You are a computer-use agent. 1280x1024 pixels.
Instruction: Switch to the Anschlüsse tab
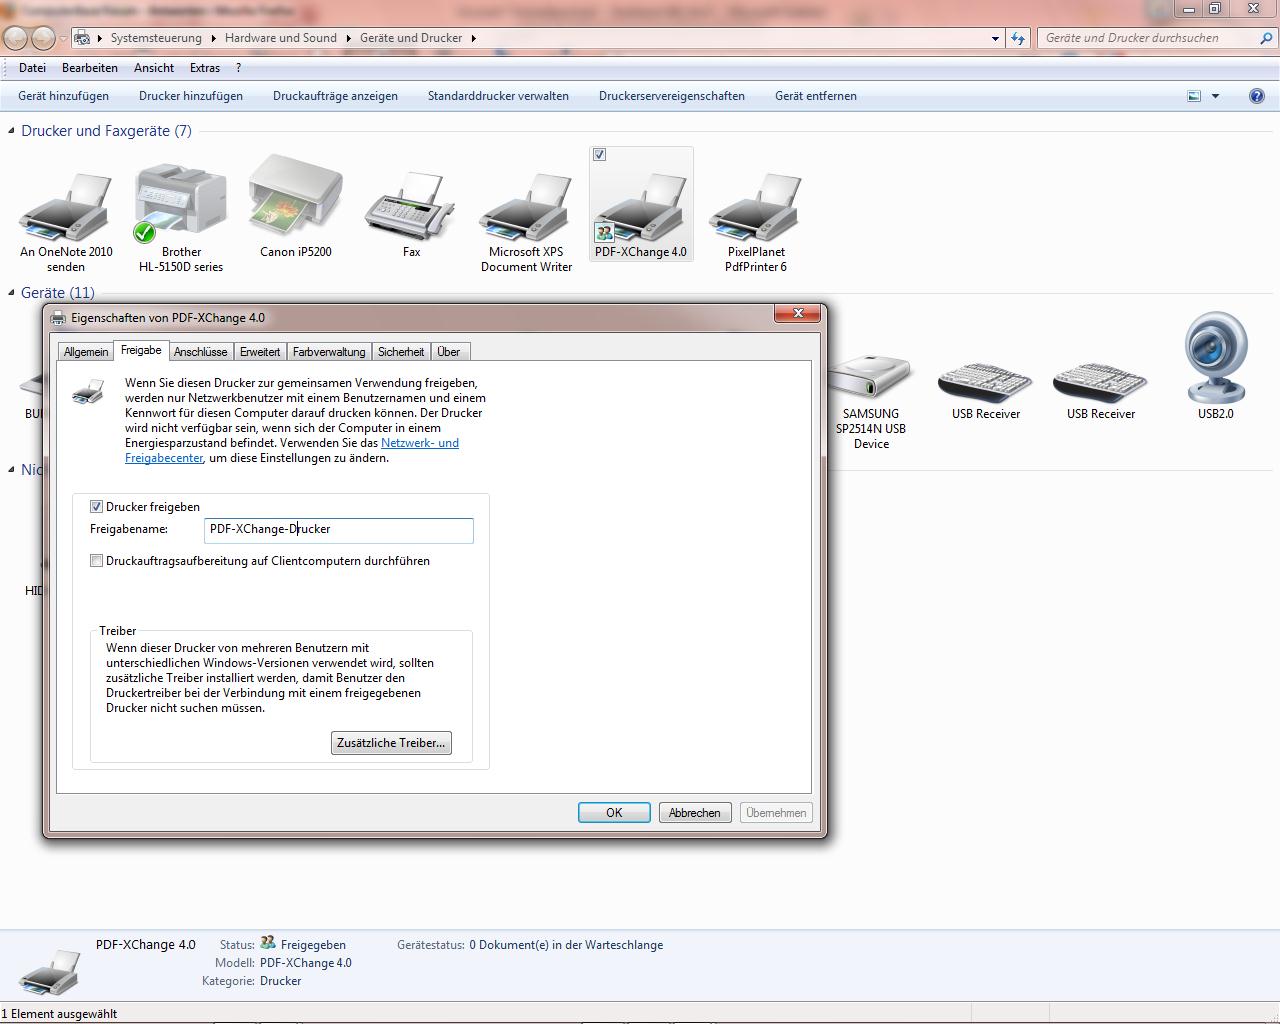(201, 352)
